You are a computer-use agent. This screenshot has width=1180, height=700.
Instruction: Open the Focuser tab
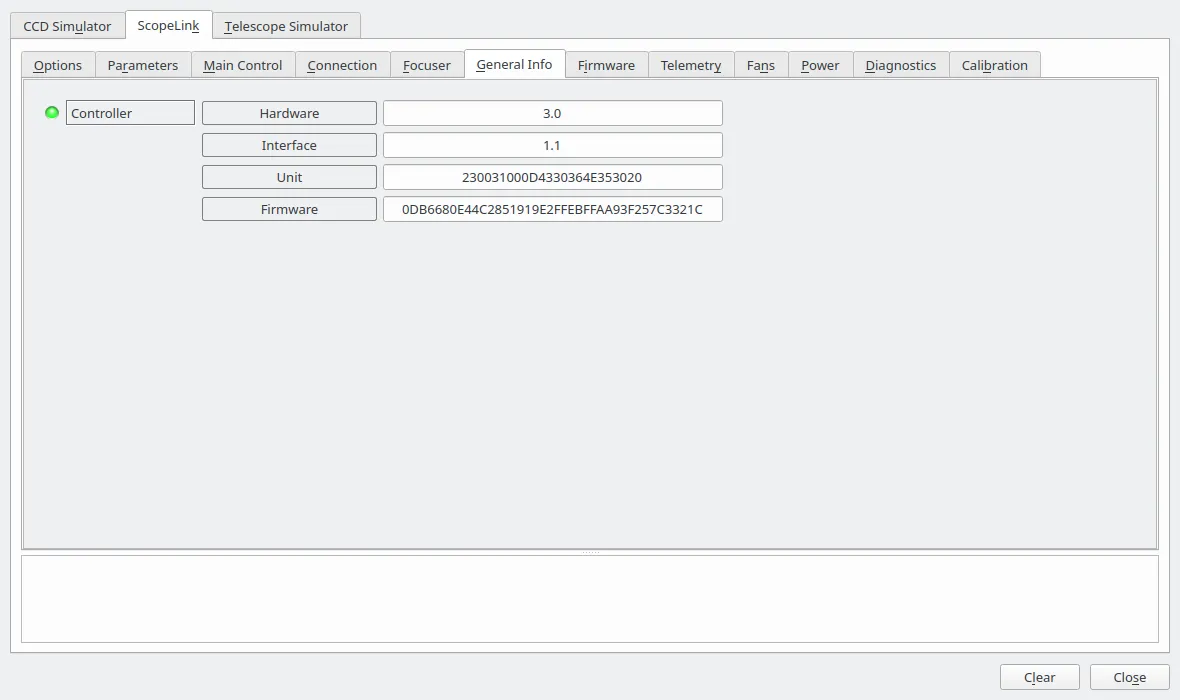click(x=427, y=65)
